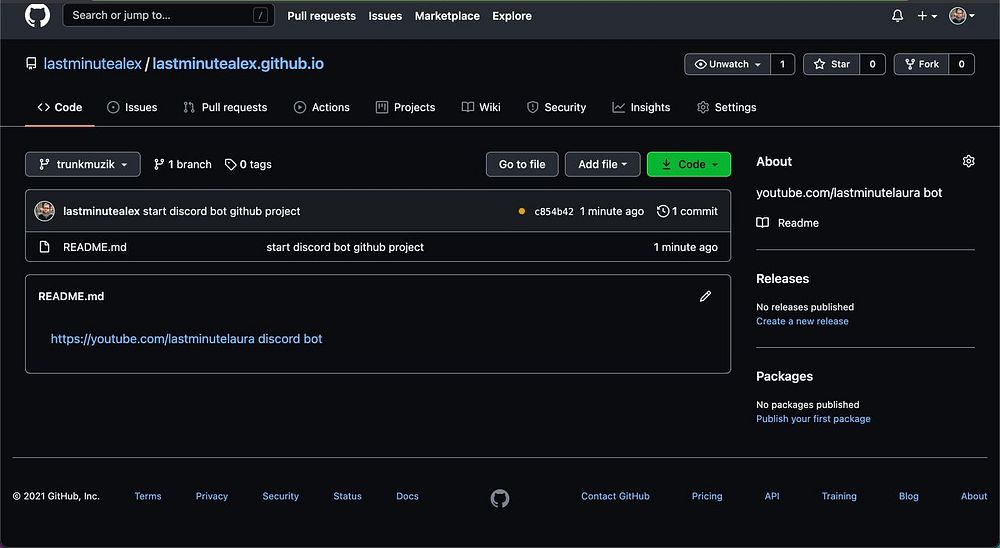Image resolution: width=1000 pixels, height=548 pixels.
Task: View the 1 commit history
Action: [x=688, y=211]
